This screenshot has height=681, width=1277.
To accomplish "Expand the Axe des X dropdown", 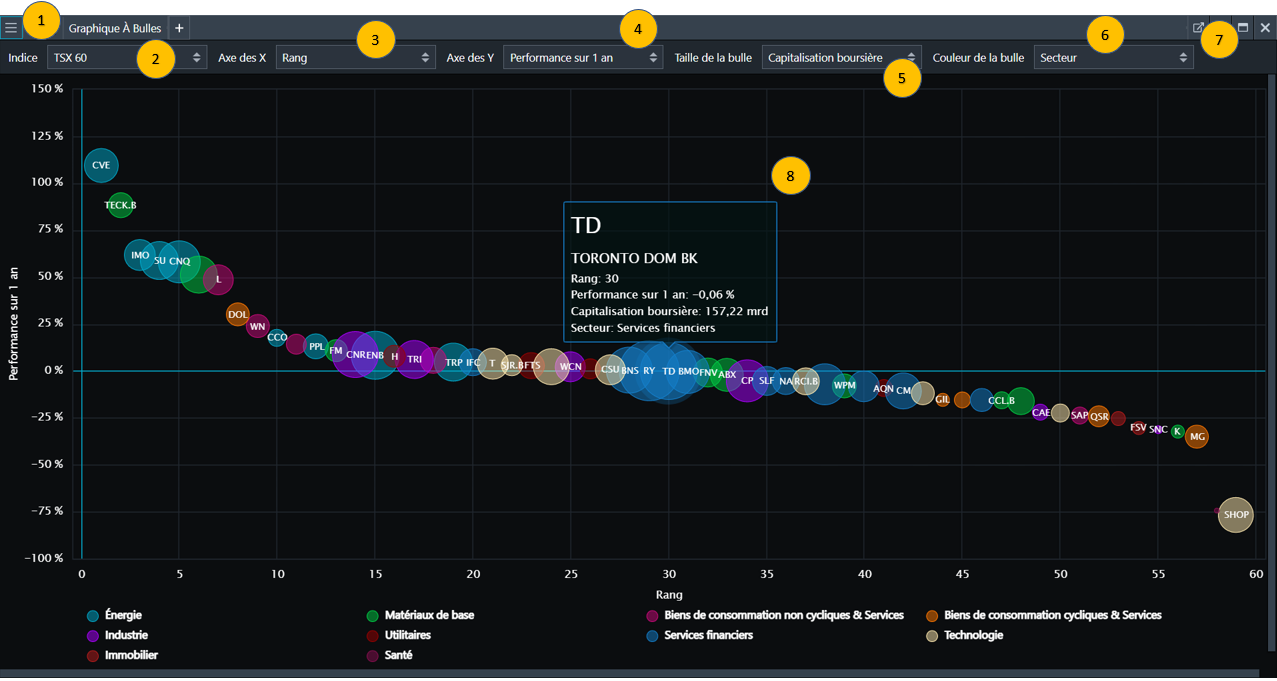I will pos(355,58).
